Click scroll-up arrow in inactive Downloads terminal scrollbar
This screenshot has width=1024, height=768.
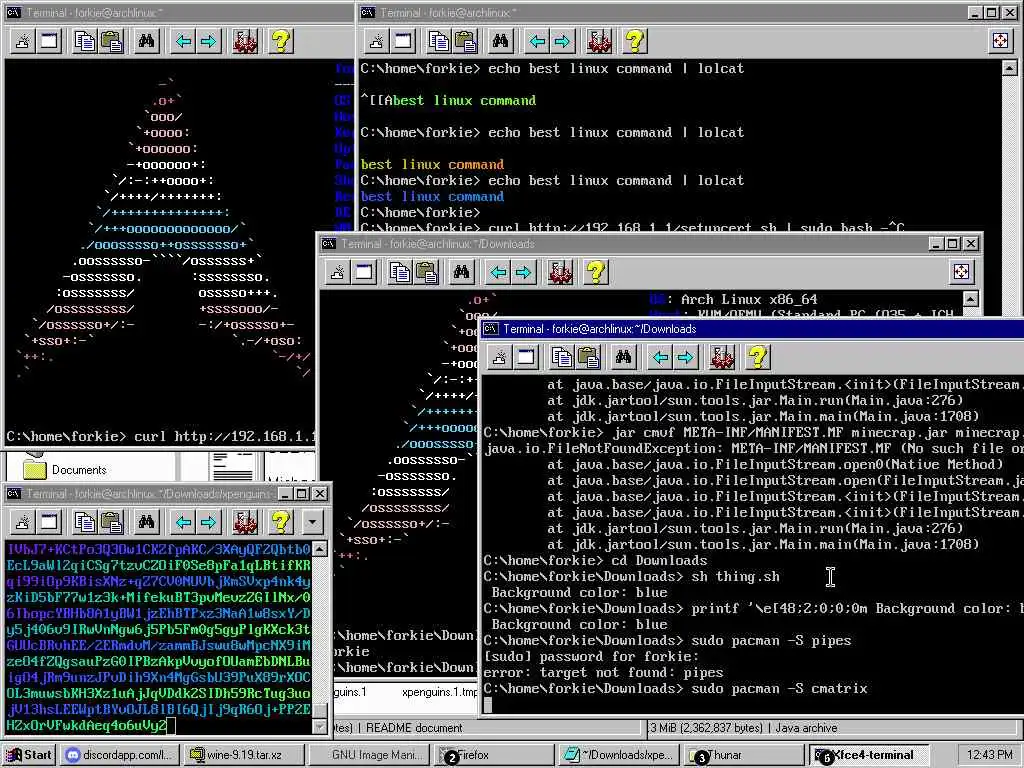tap(971, 299)
